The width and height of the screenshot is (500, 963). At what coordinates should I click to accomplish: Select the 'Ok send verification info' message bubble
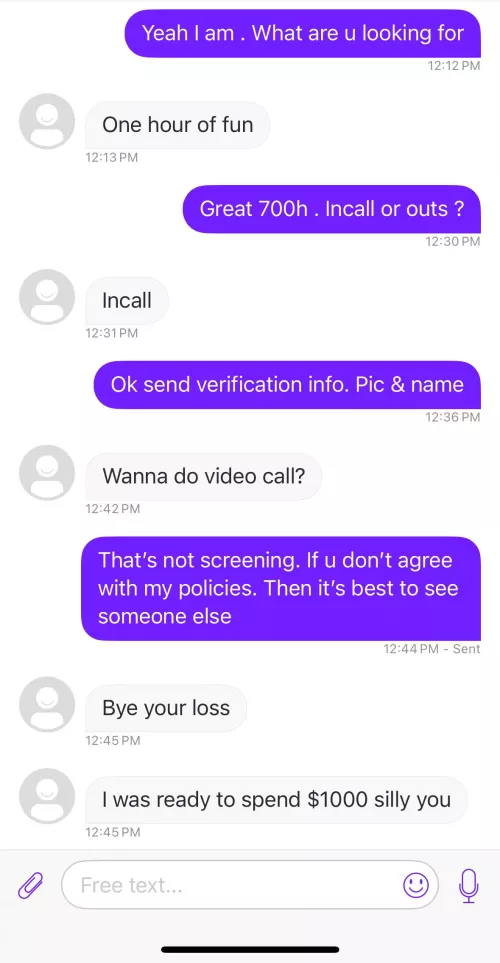[287, 384]
